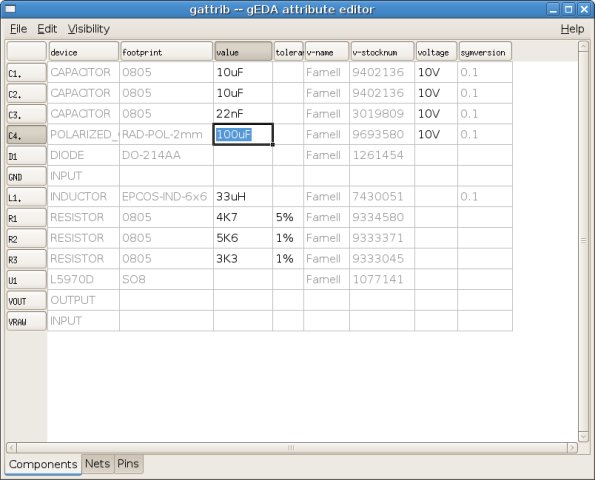Click the L5970D device cell
The width and height of the screenshot is (595, 480).
pyautogui.click(x=83, y=280)
